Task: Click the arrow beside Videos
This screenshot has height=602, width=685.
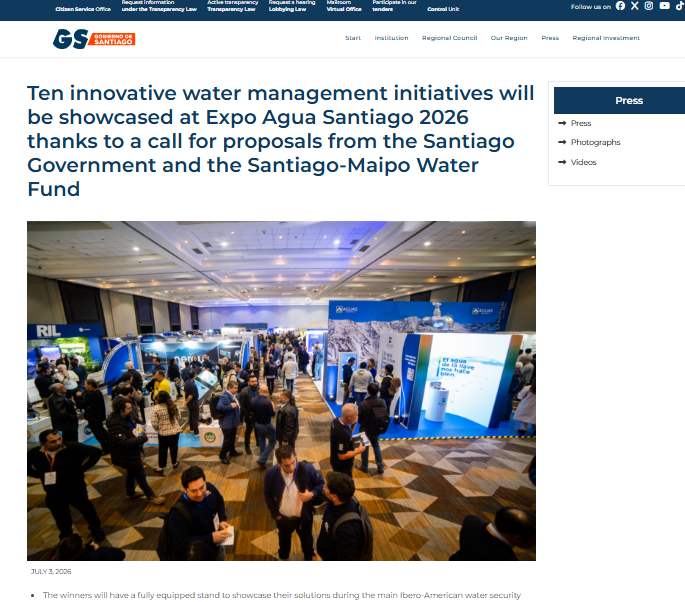Action: pyautogui.click(x=562, y=162)
